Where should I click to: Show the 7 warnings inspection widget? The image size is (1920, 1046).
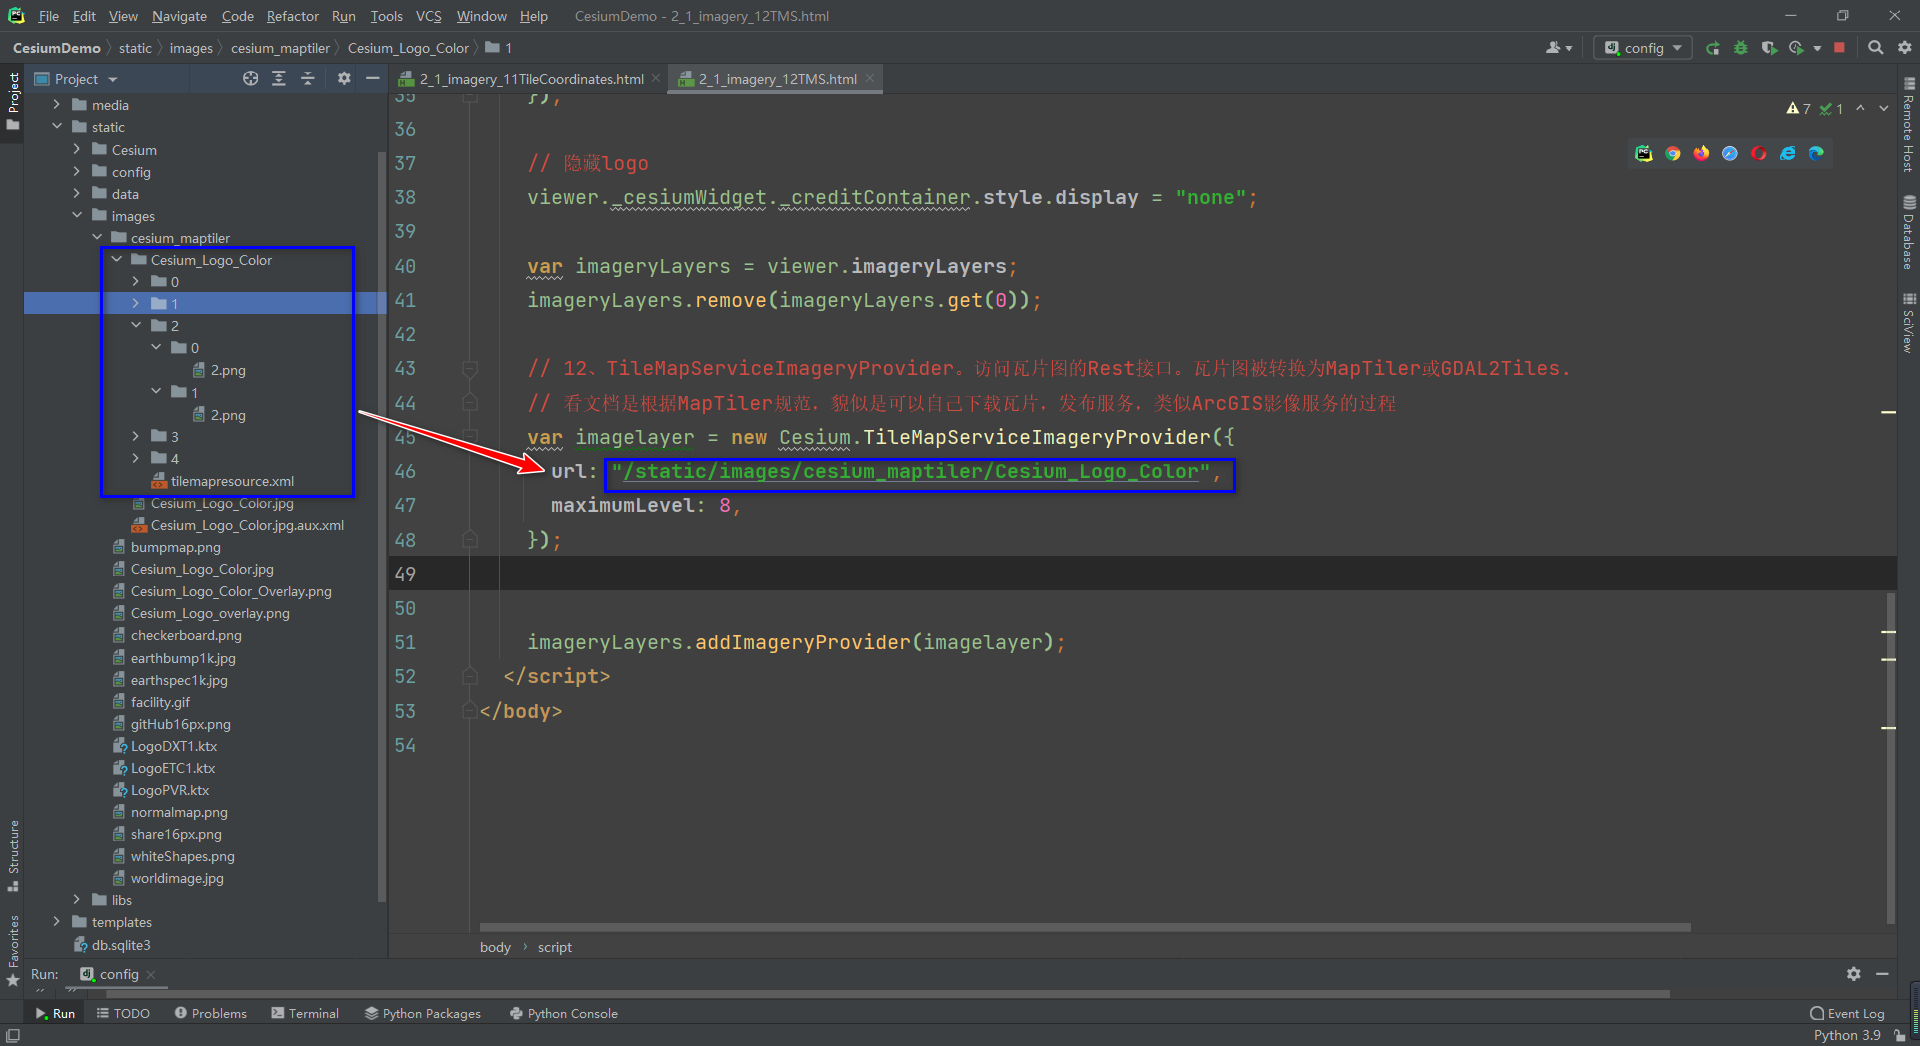[x=1798, y=108]
